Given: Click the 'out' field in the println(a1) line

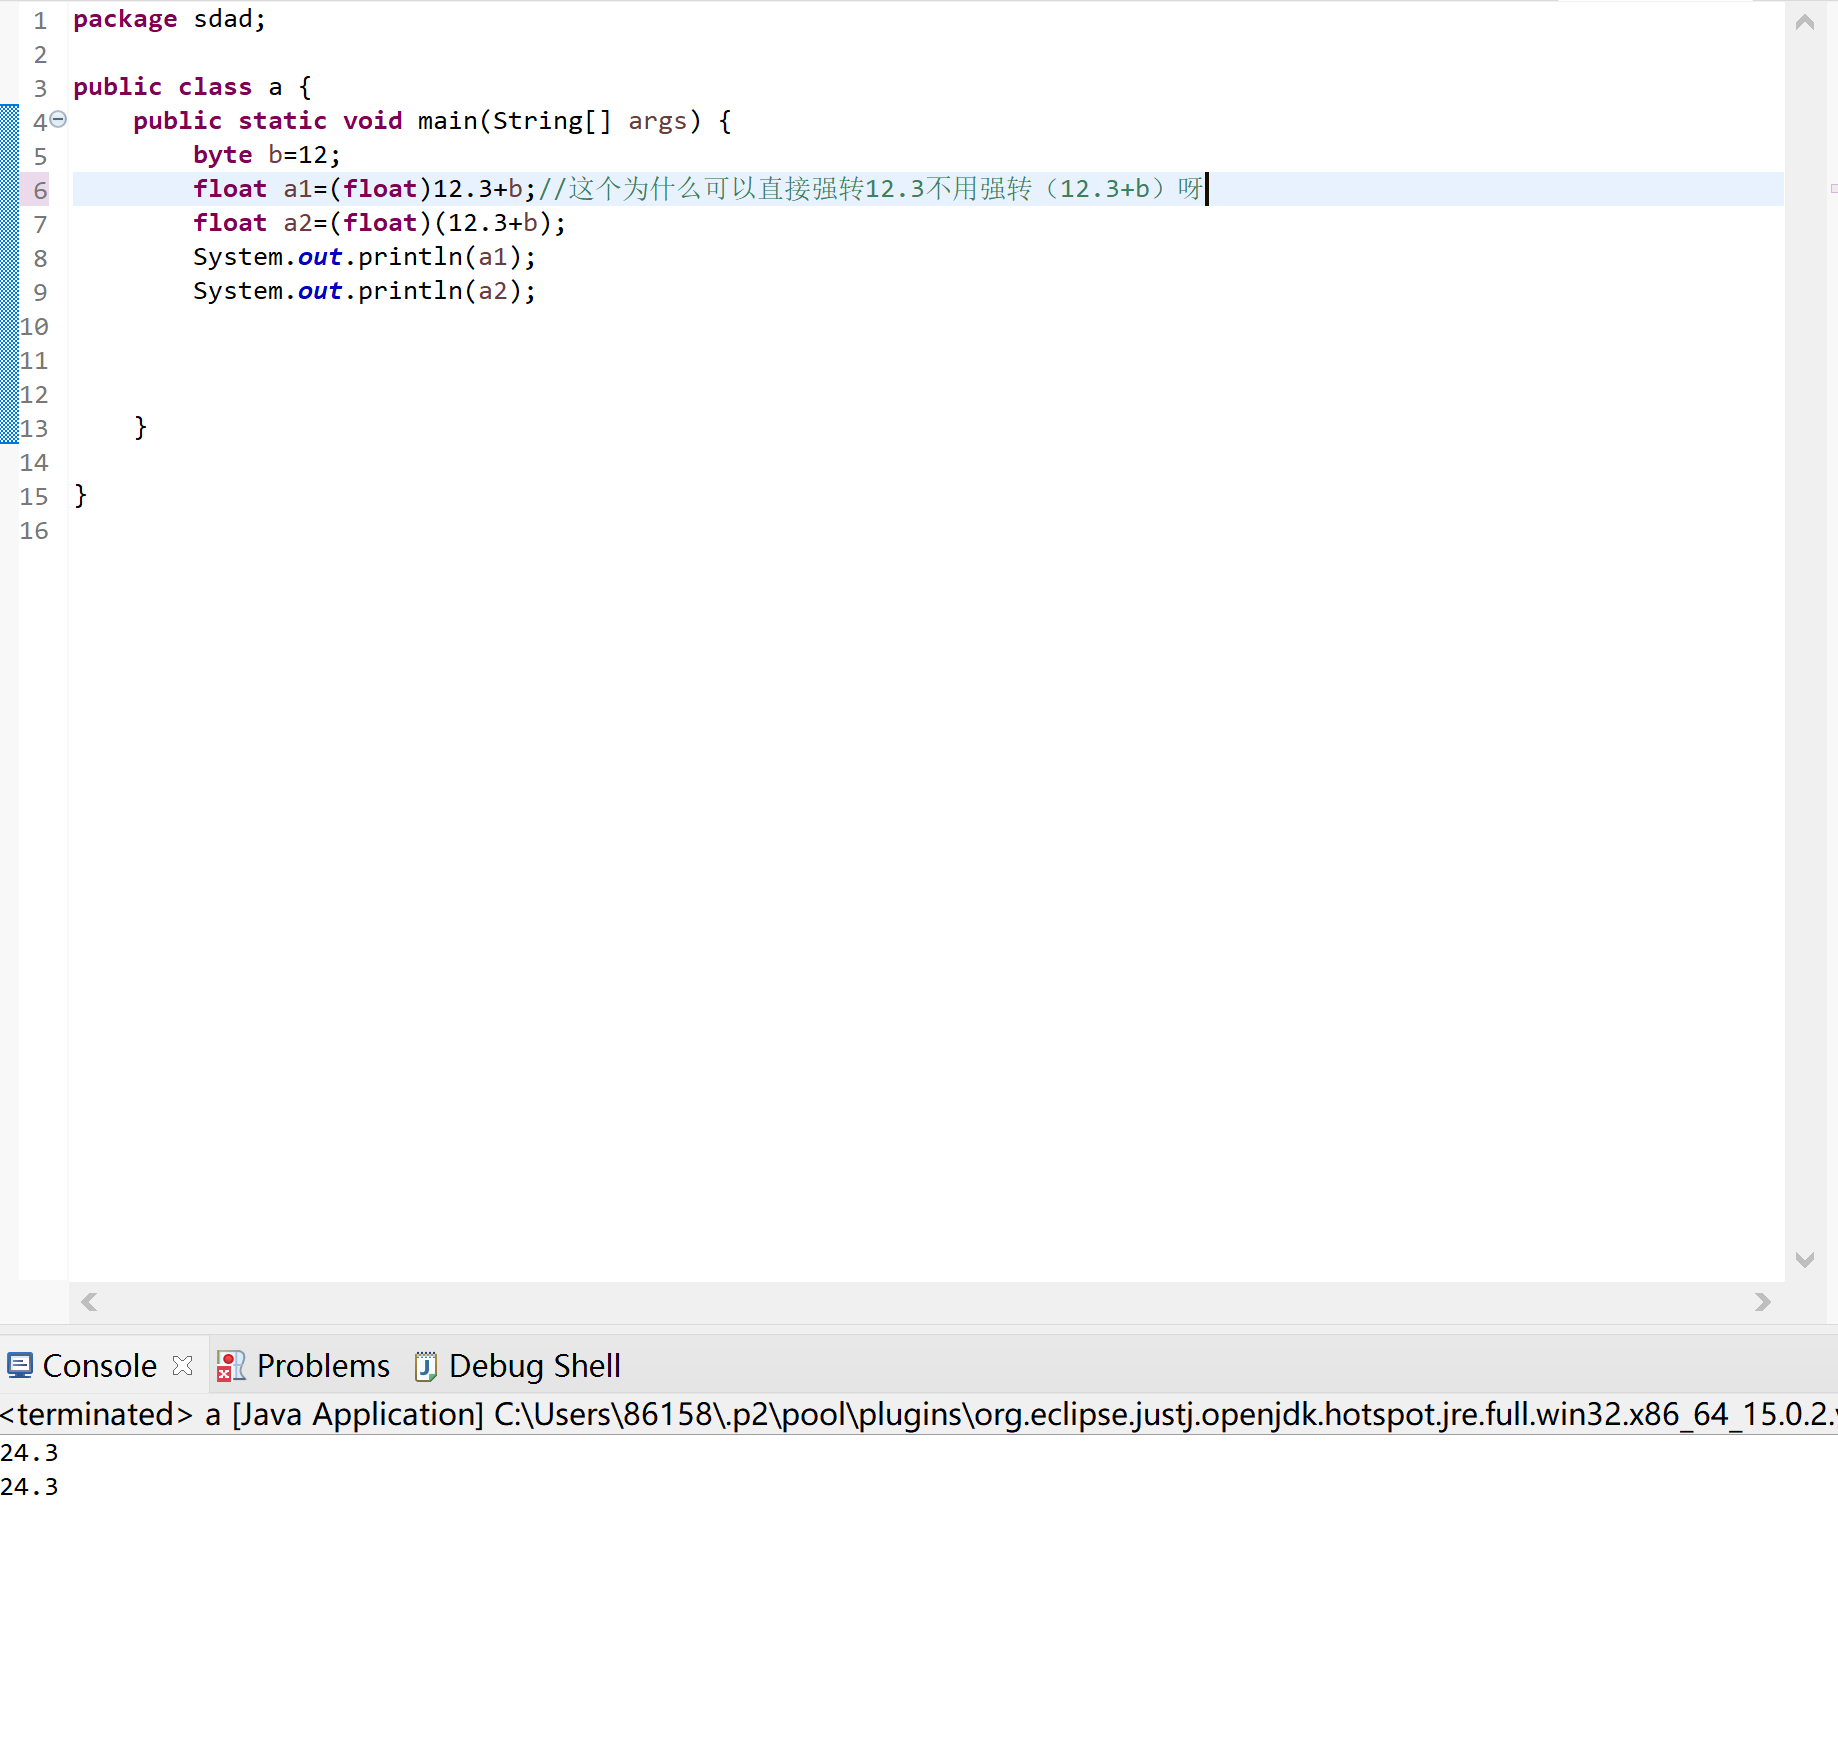Looking at the screenshot, I should (x=319, y=257).
